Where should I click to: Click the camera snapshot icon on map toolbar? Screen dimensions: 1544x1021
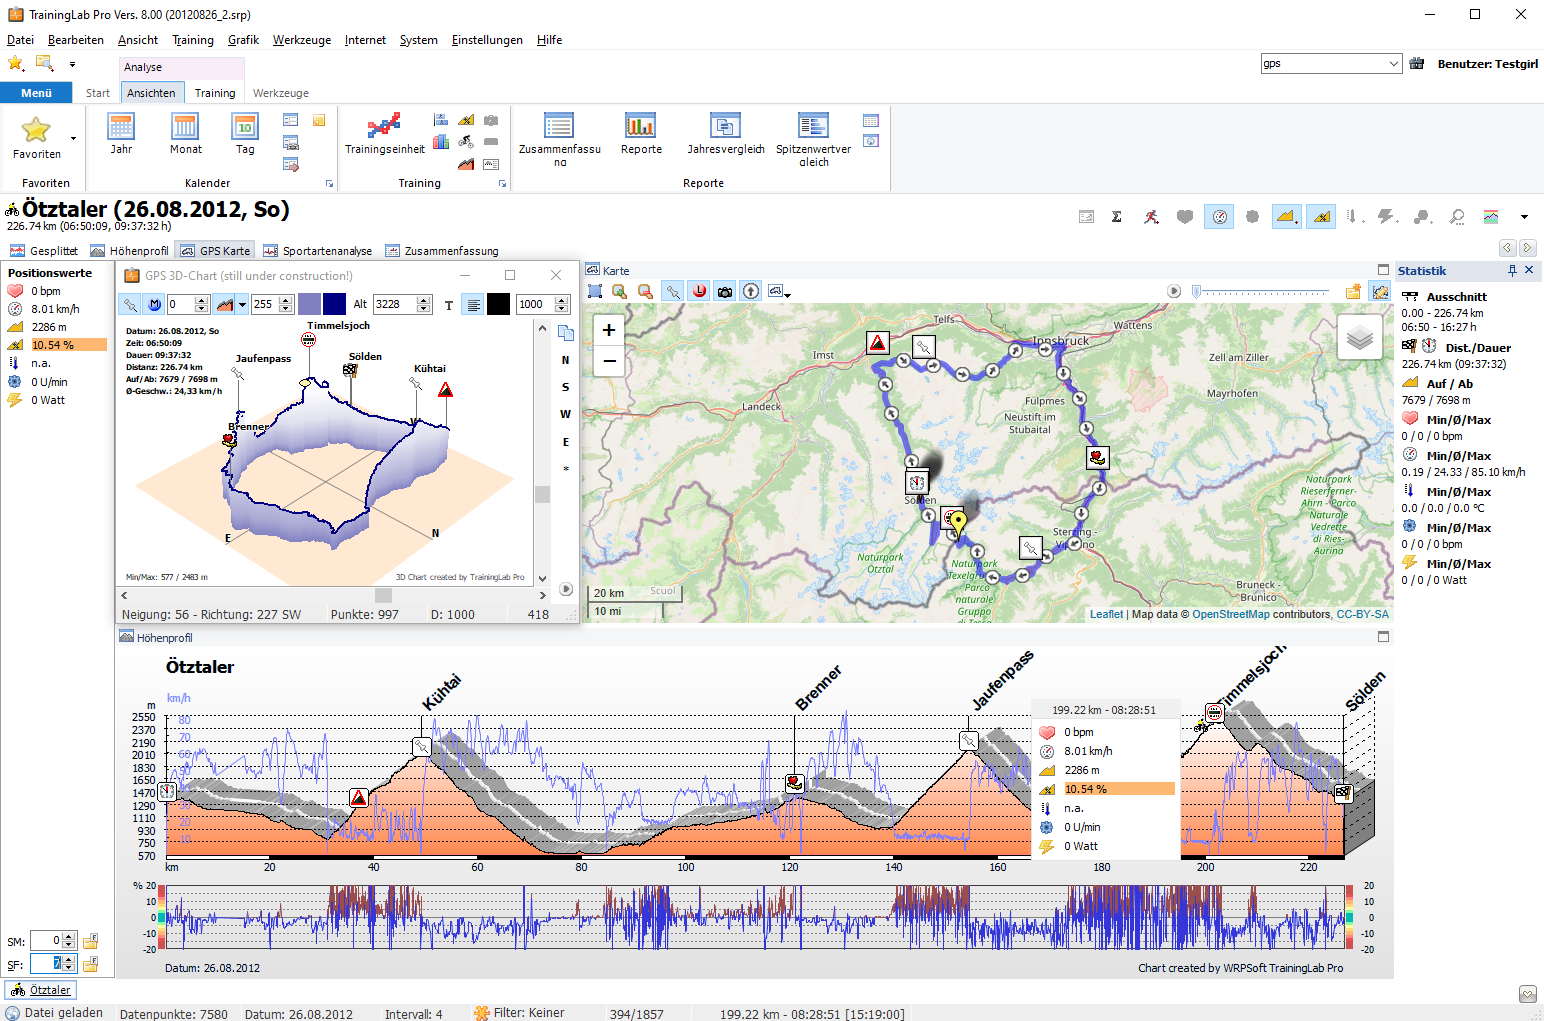coord(725,291)
